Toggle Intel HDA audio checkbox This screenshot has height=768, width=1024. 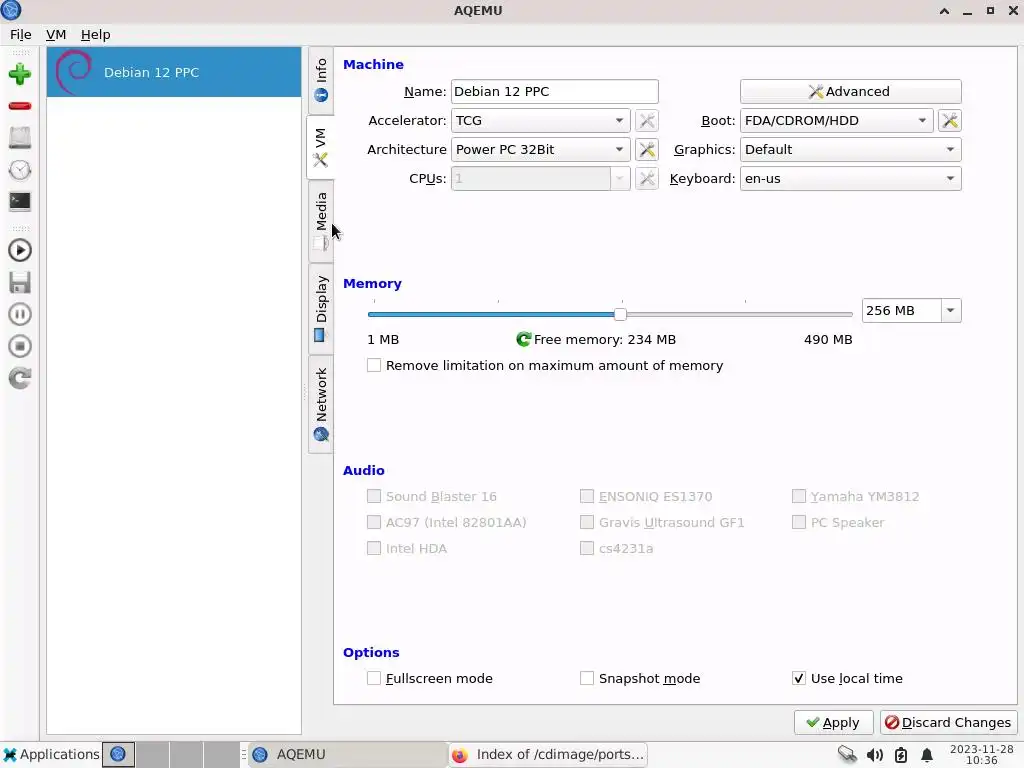[374, 549]
